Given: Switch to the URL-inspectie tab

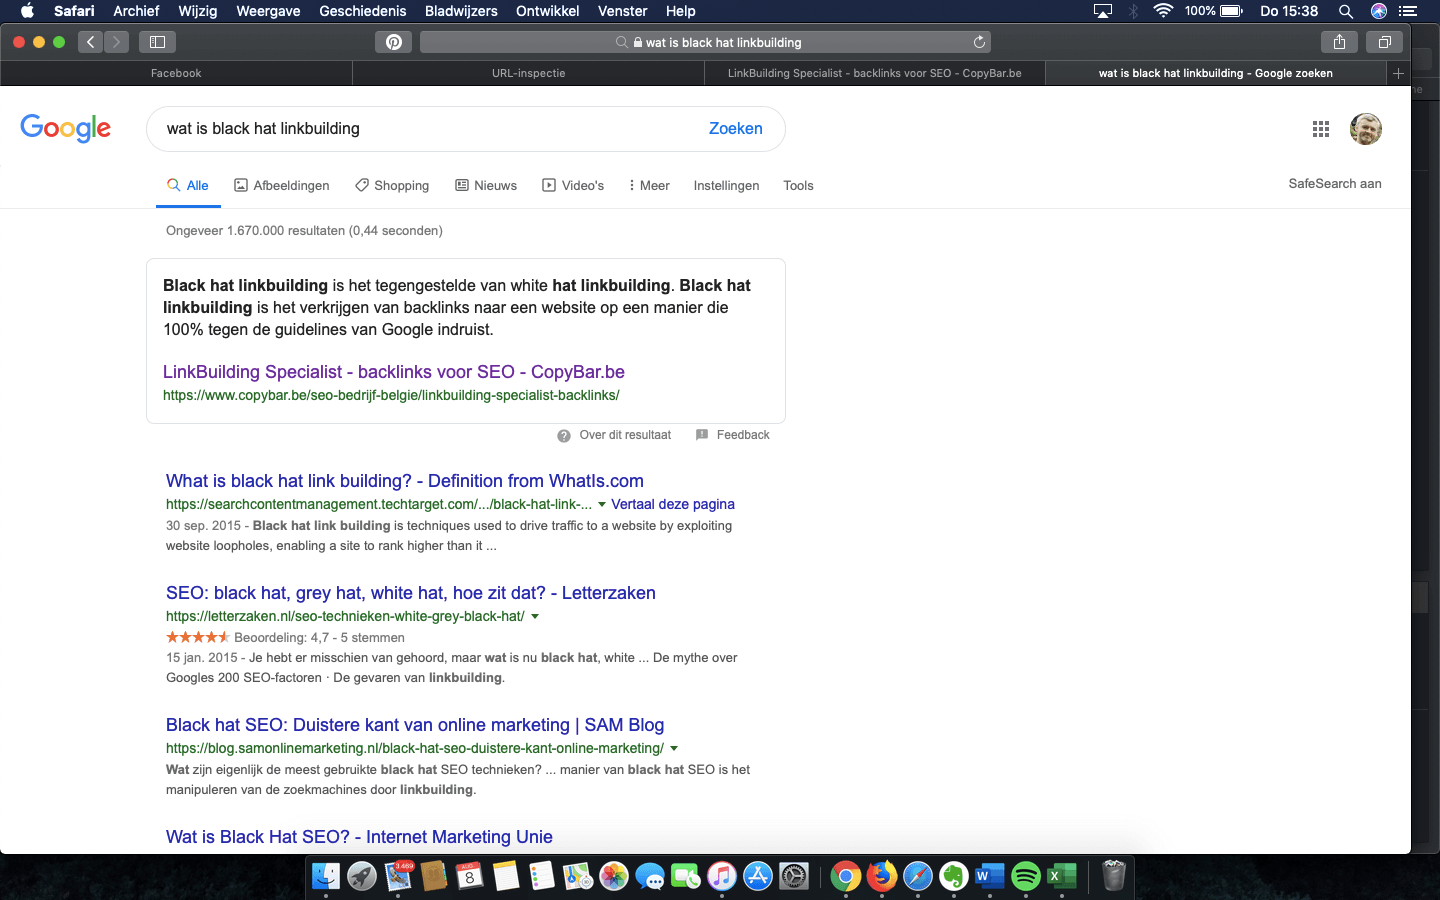Looking at the screenshot, I should (x=529, y=73).
